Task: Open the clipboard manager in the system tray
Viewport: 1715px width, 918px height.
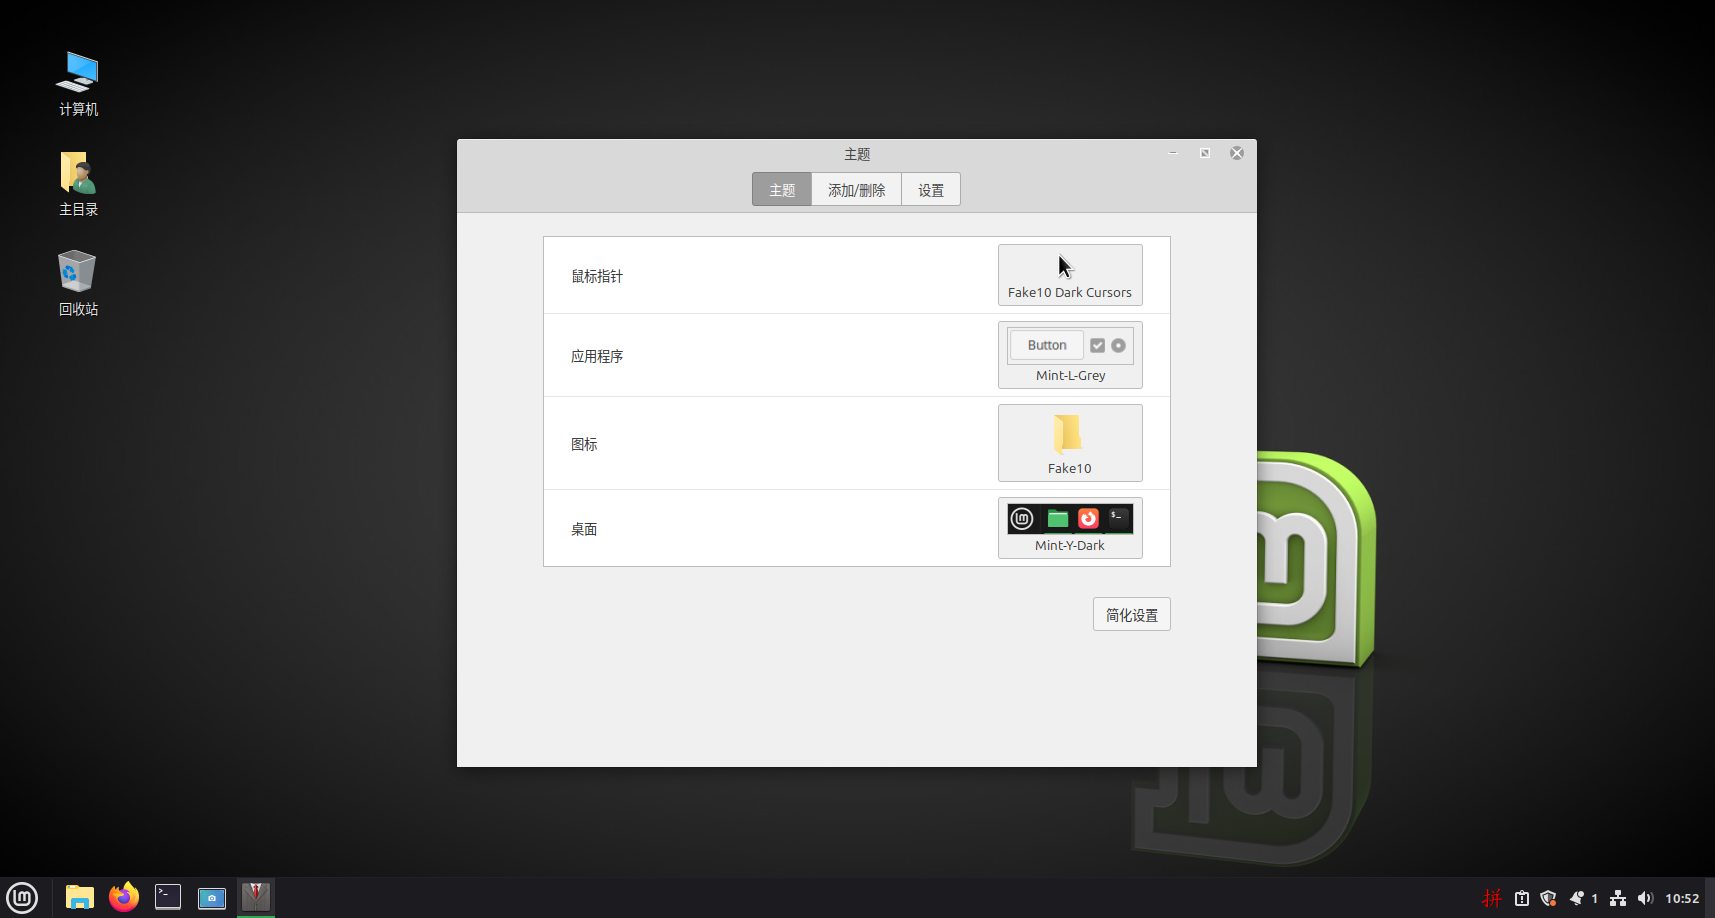Action: pyautogui.click(x=1522, y=898)
